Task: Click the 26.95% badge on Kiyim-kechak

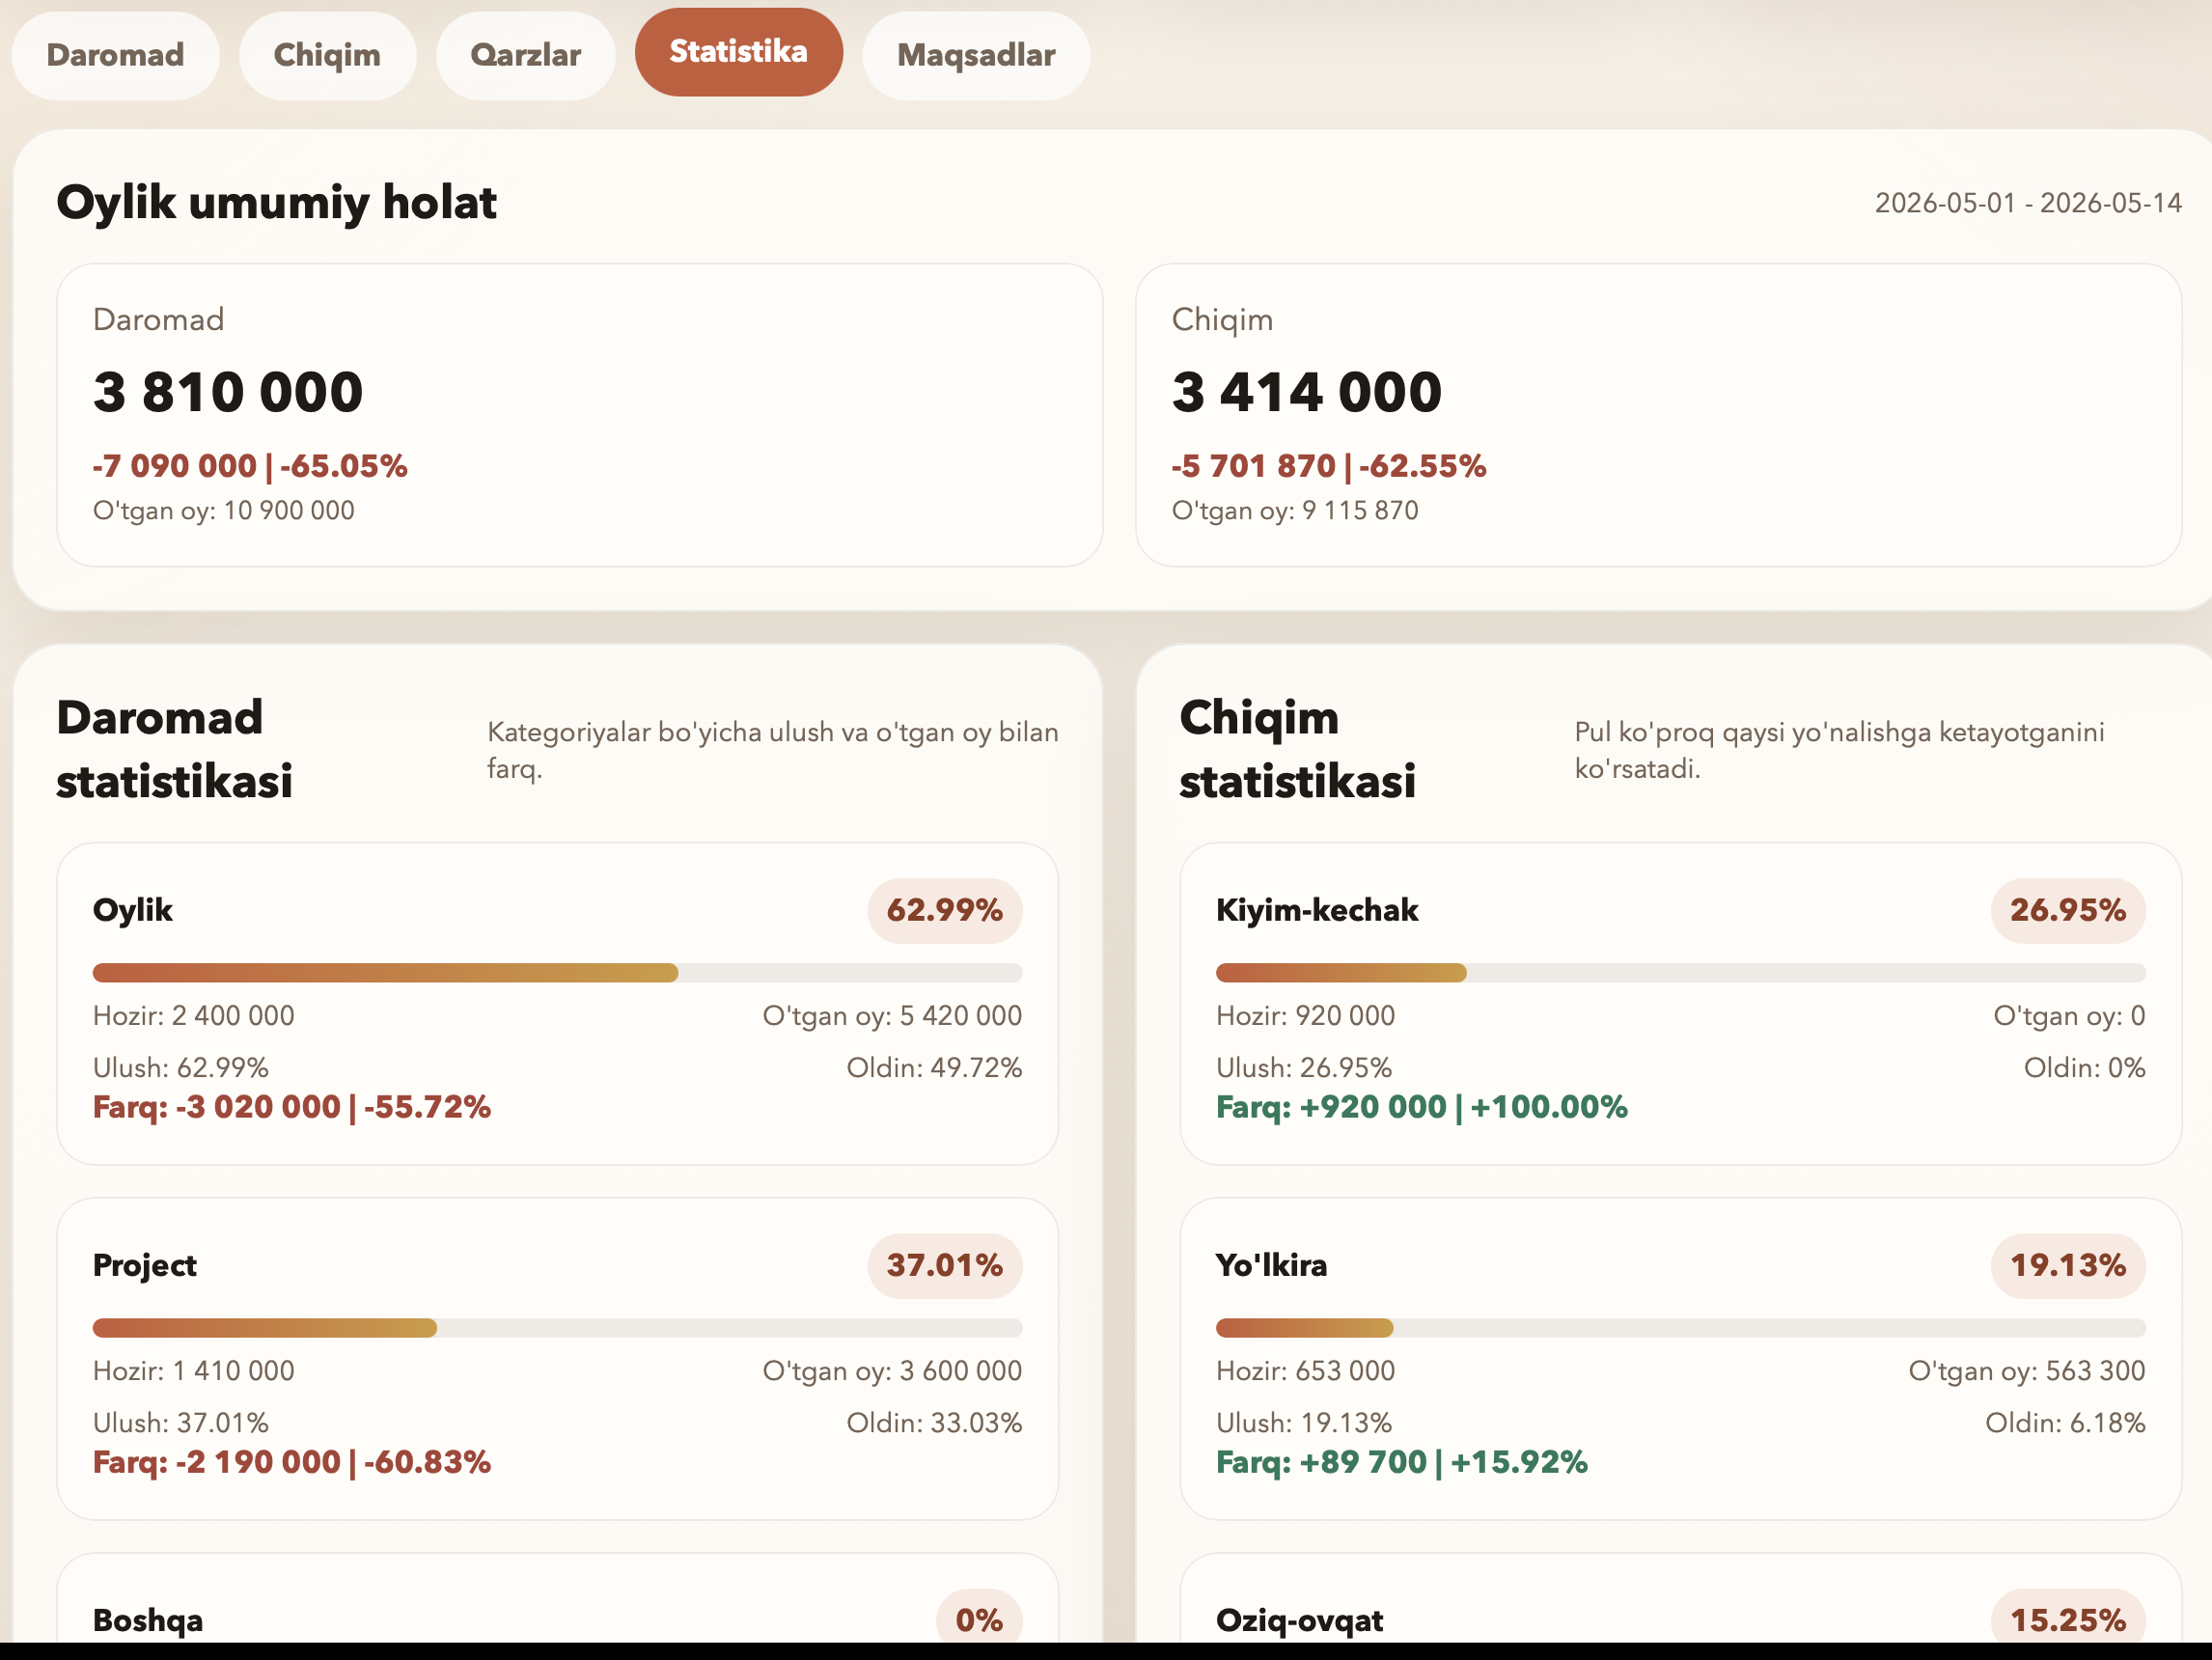Action: point(2068,910)
